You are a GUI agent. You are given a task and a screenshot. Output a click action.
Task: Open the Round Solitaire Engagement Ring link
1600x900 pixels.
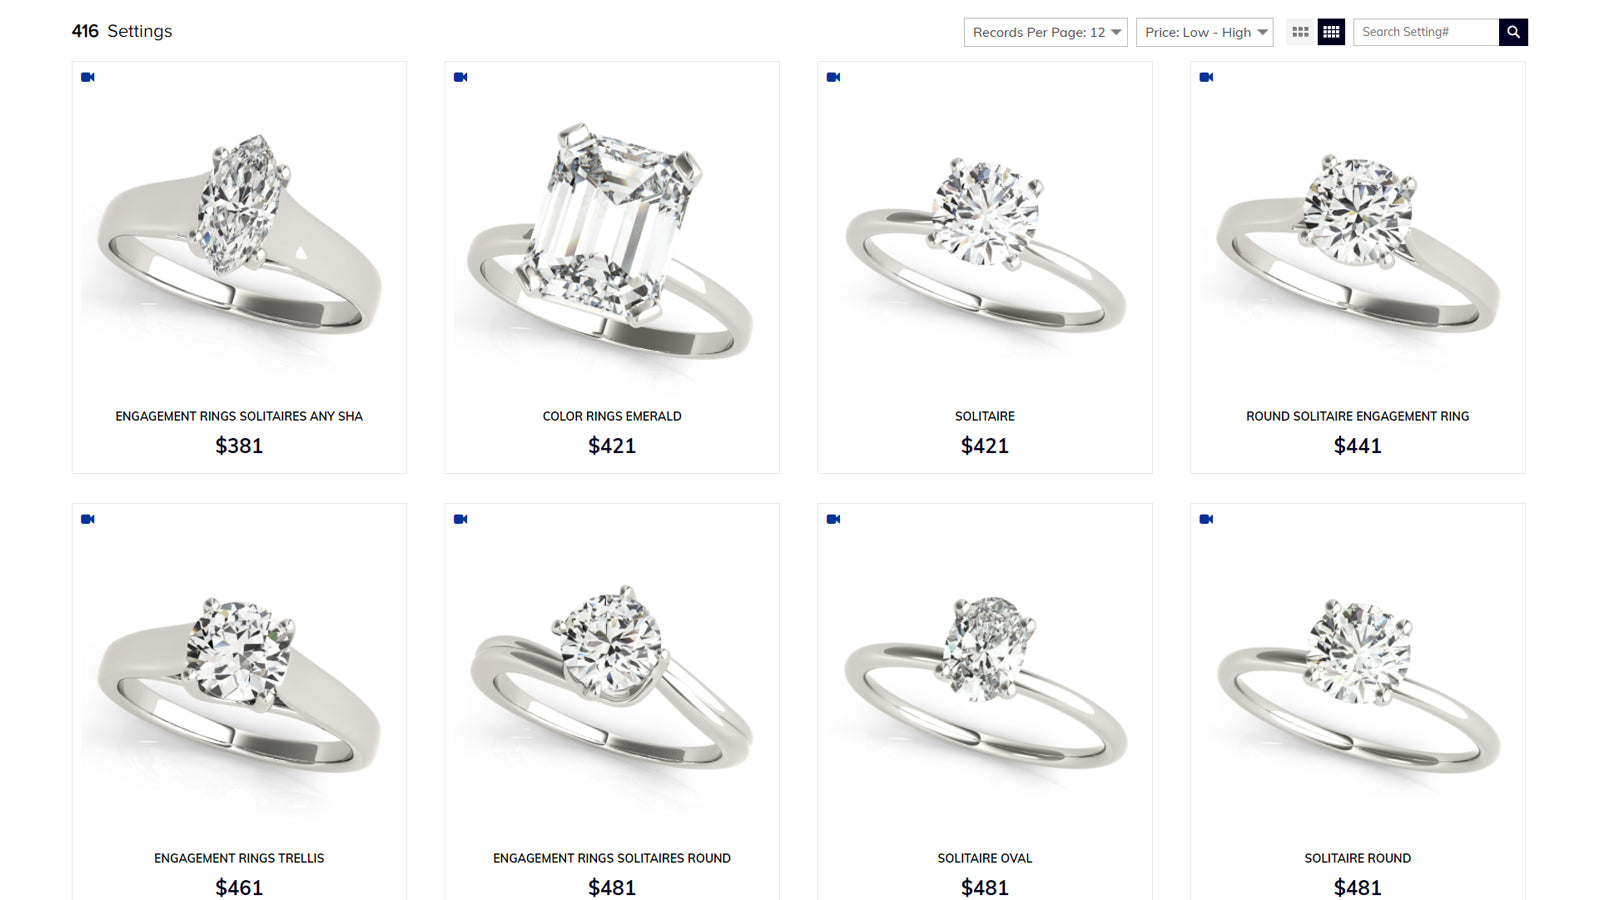[x=1358, y=416]
